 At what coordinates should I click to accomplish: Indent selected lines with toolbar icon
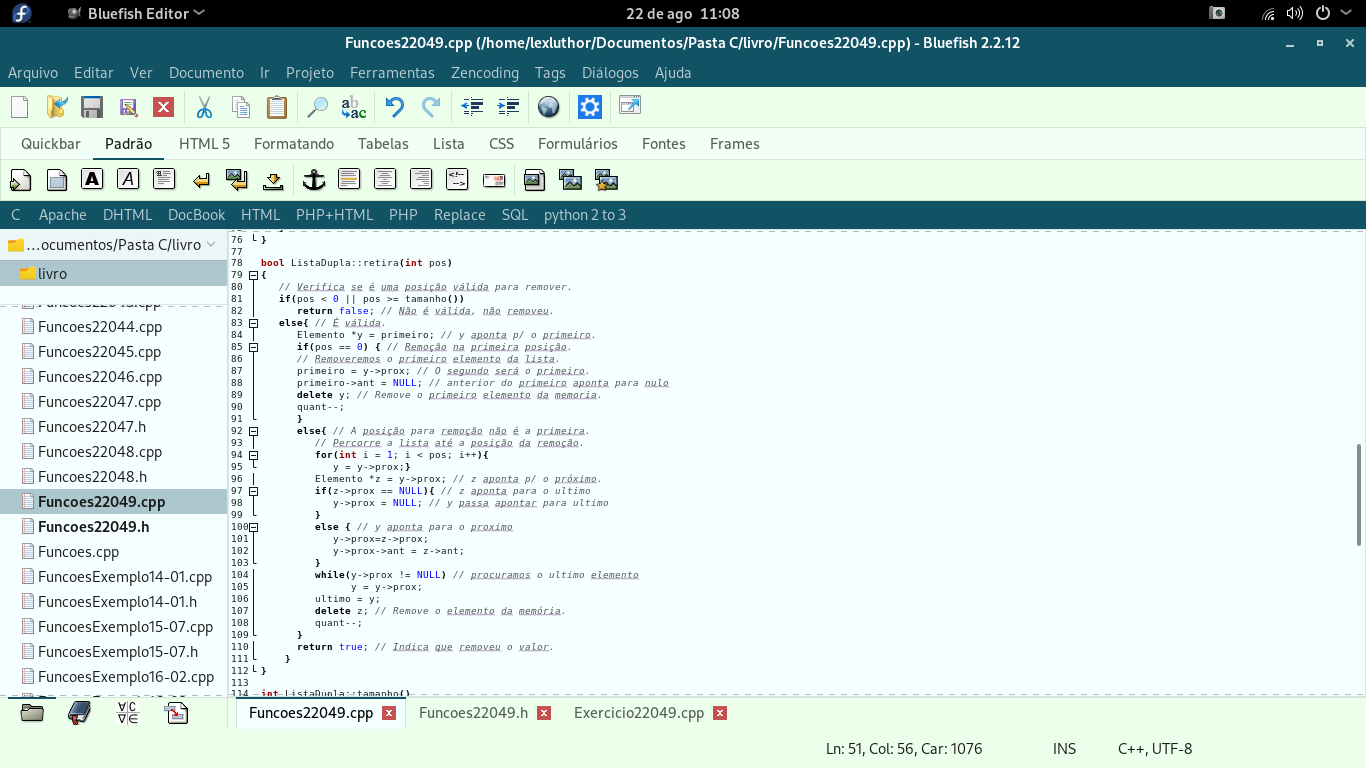508,107
